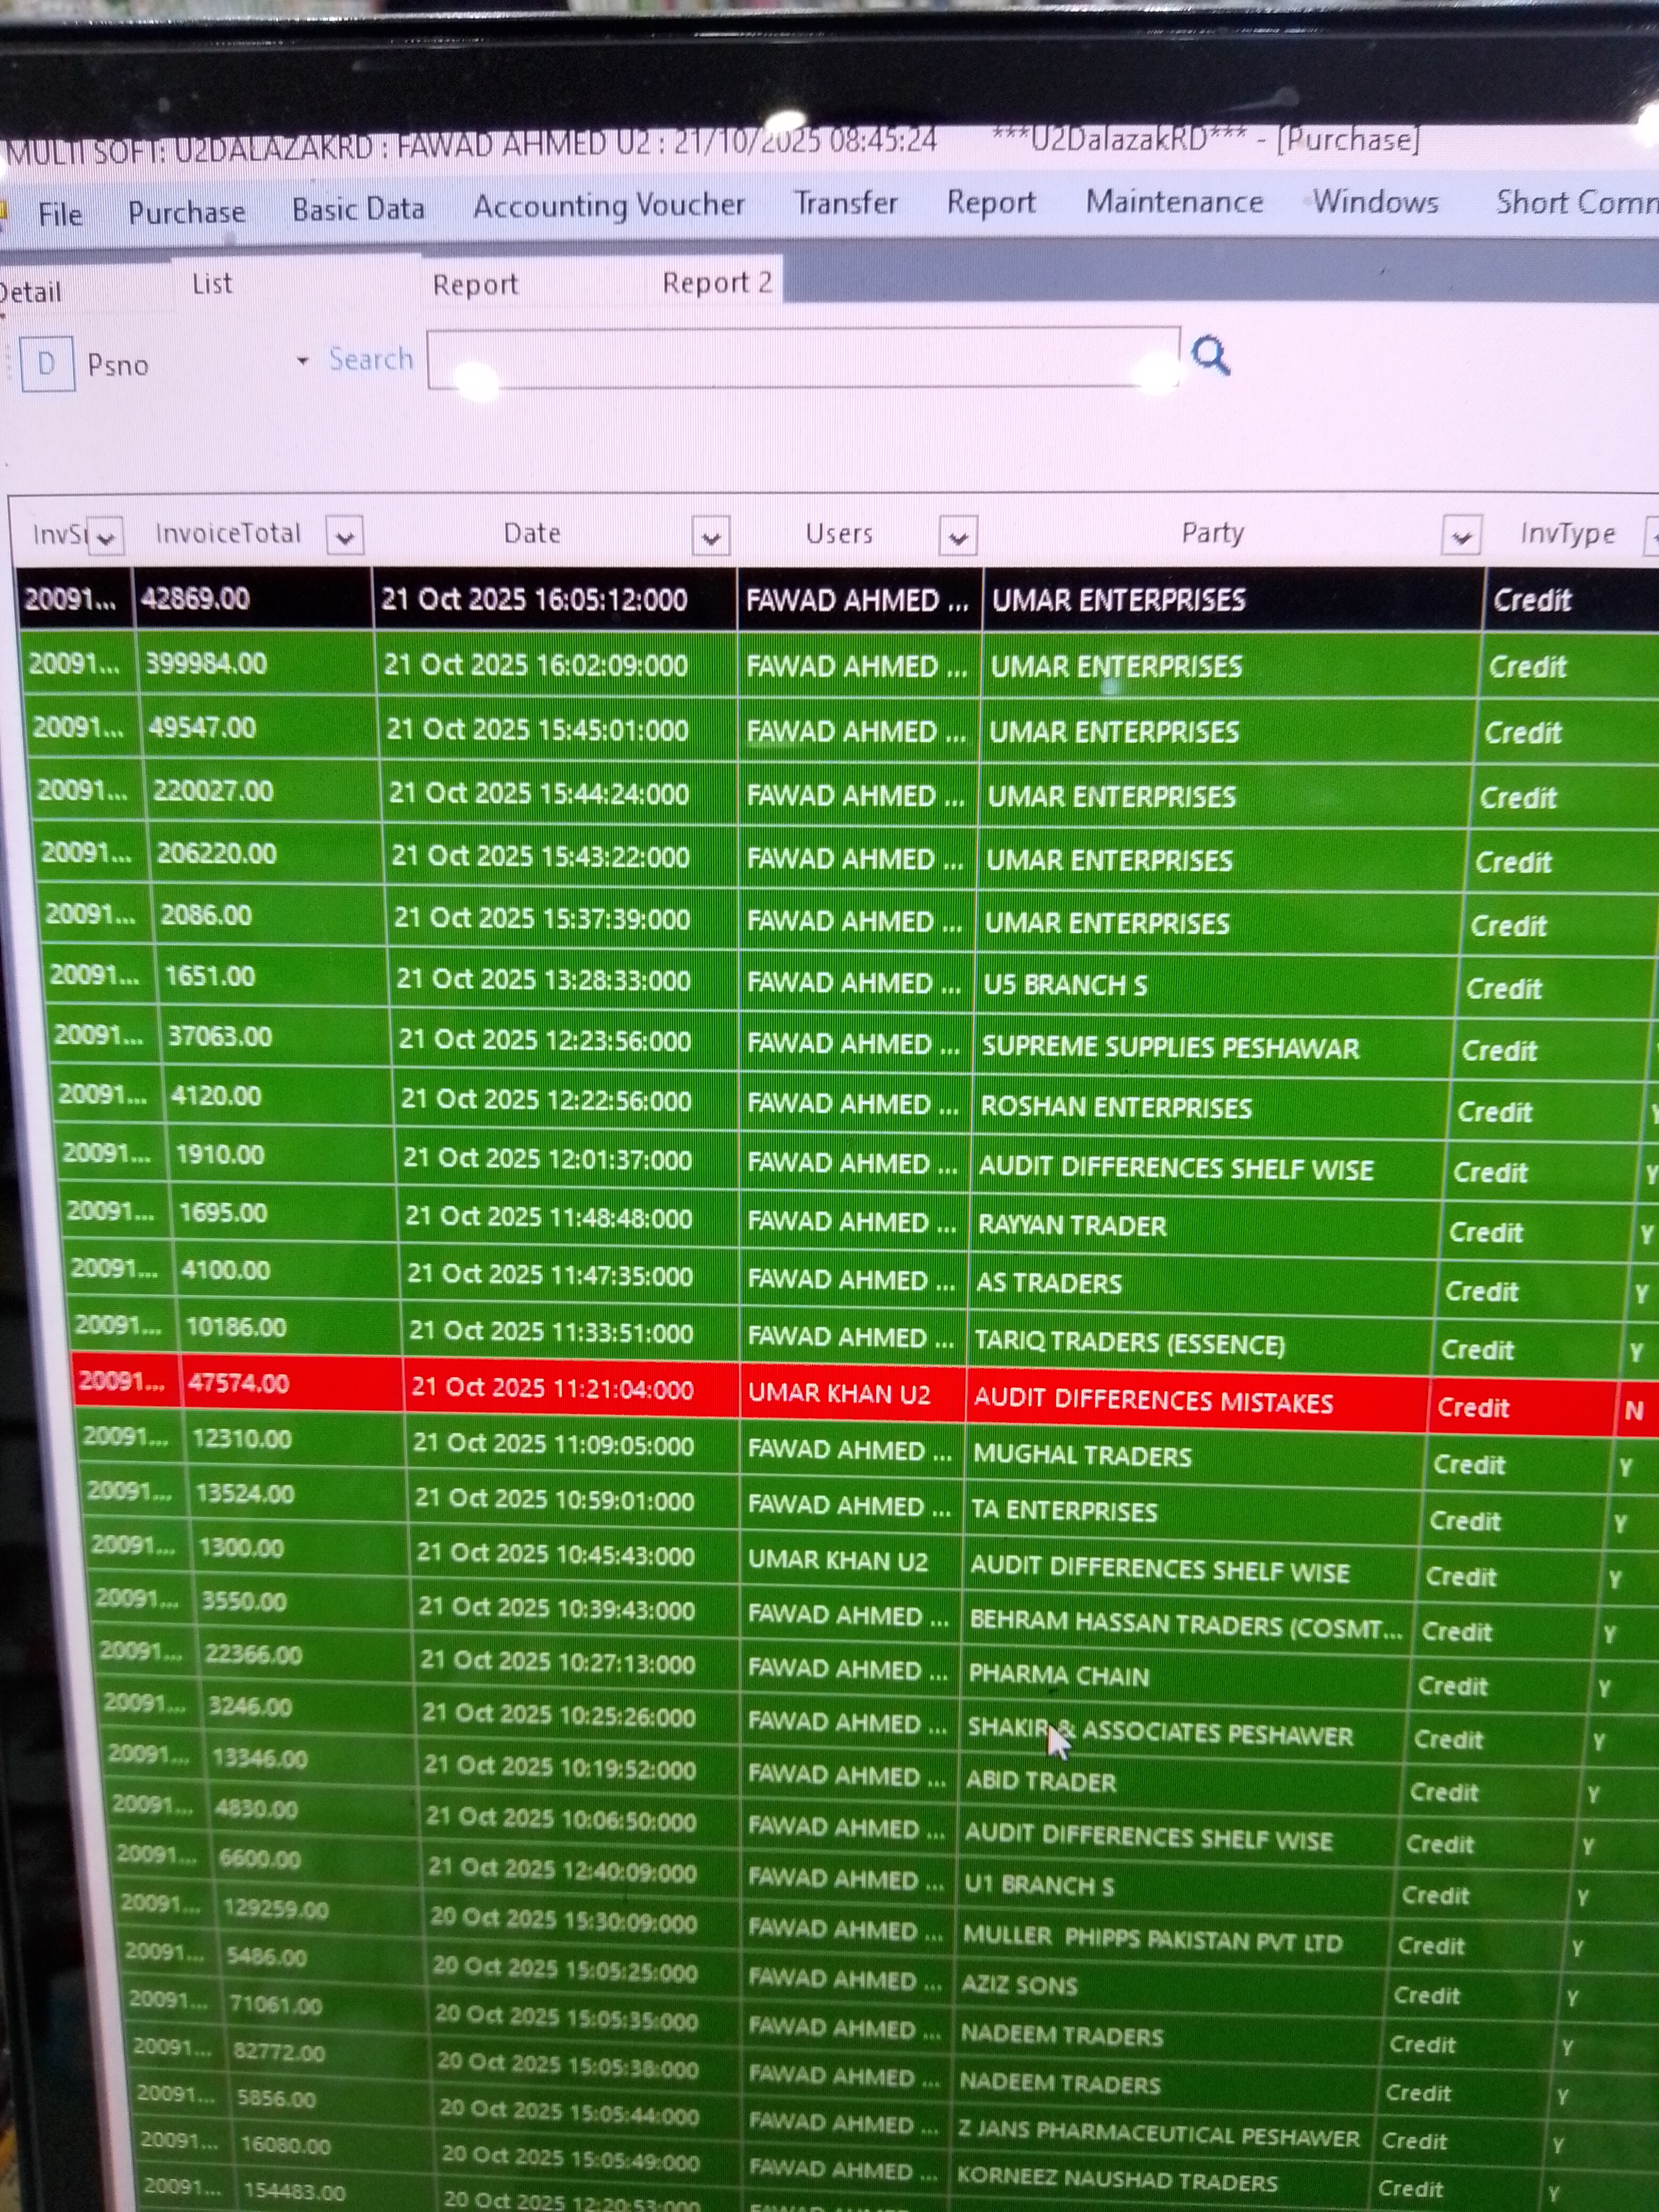Open the Basic Data menu

click(x=358, y=209)
